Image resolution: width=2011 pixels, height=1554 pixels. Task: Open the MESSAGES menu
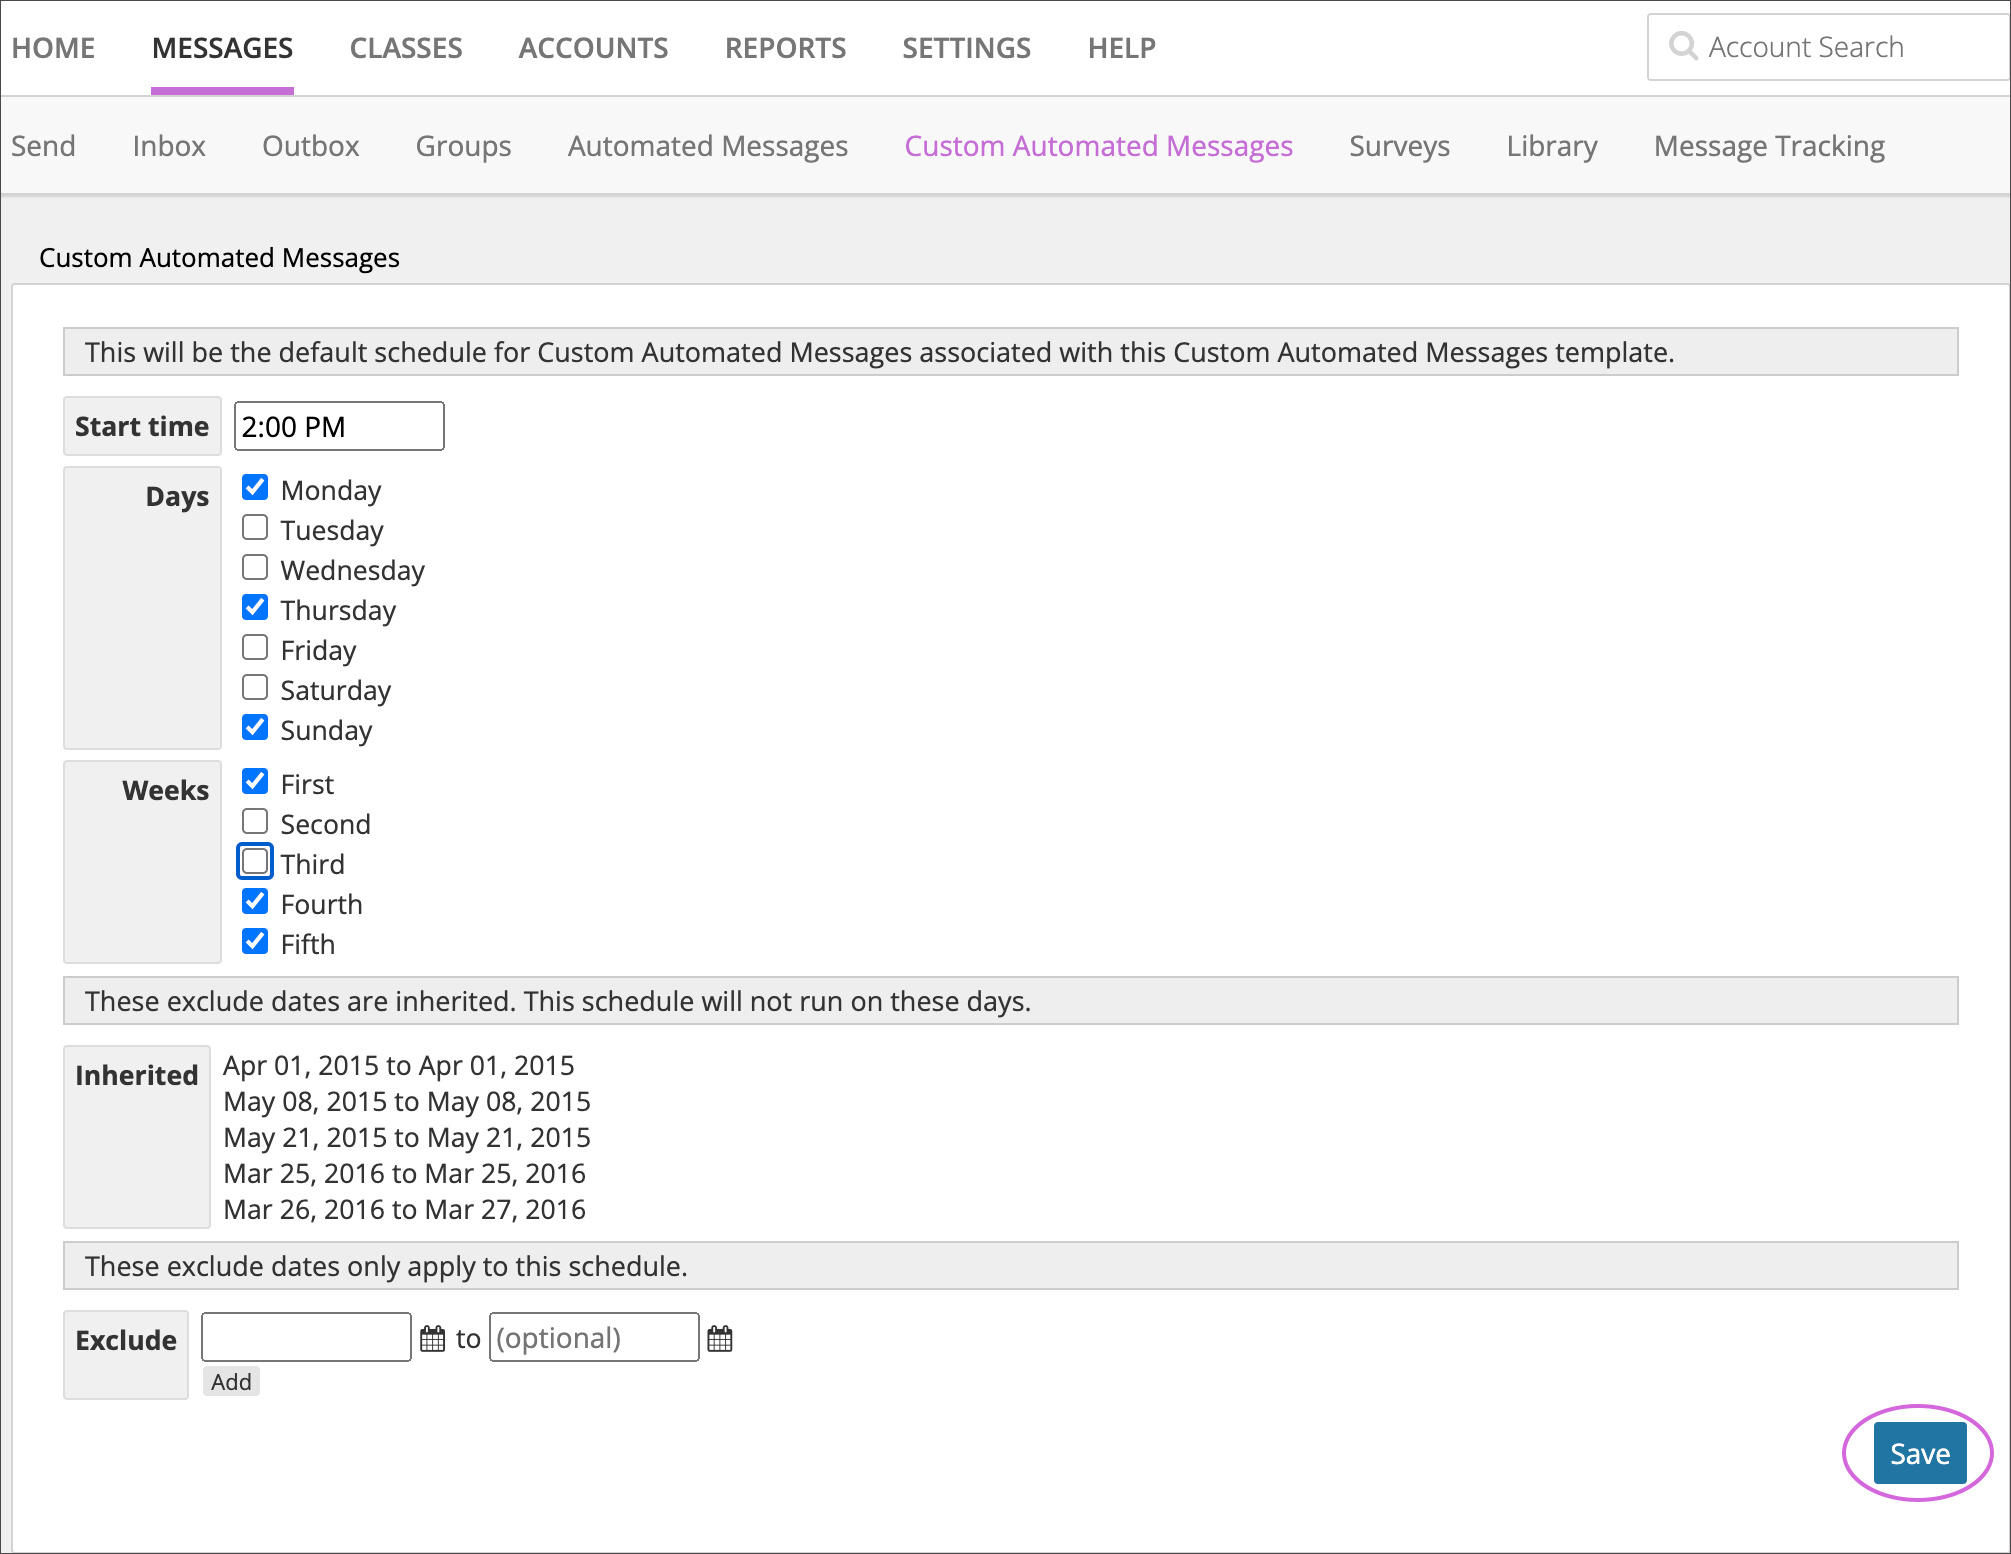tap(222, 47)
